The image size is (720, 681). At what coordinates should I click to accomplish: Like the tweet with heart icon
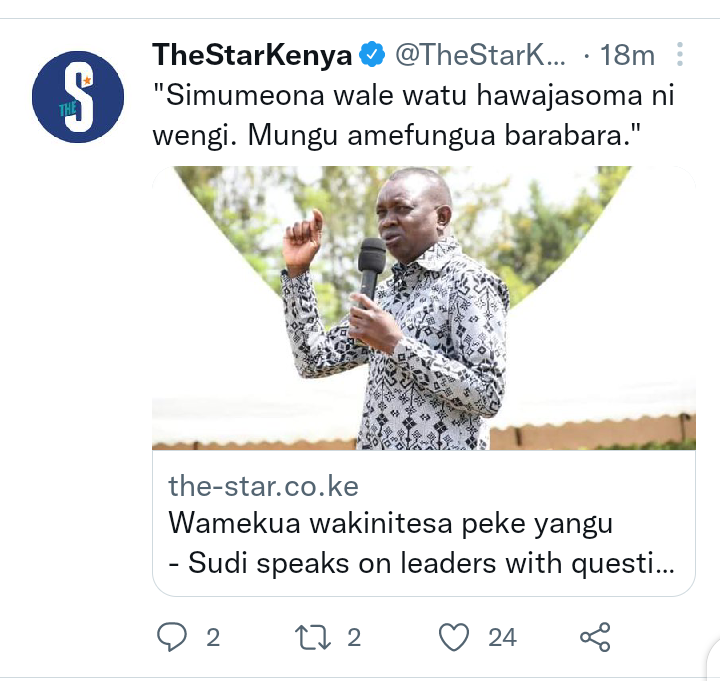pos(454,637)
